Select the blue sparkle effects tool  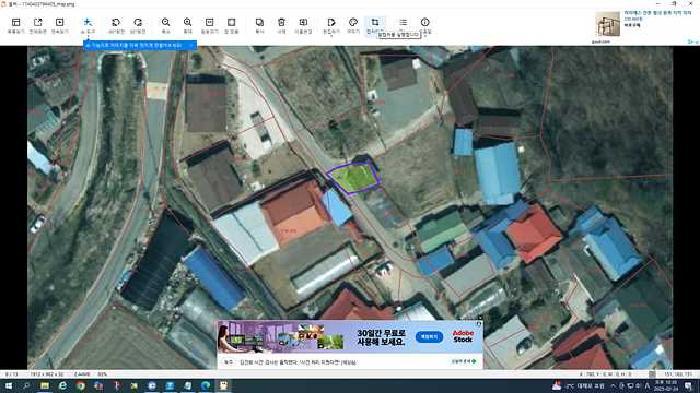88,22
